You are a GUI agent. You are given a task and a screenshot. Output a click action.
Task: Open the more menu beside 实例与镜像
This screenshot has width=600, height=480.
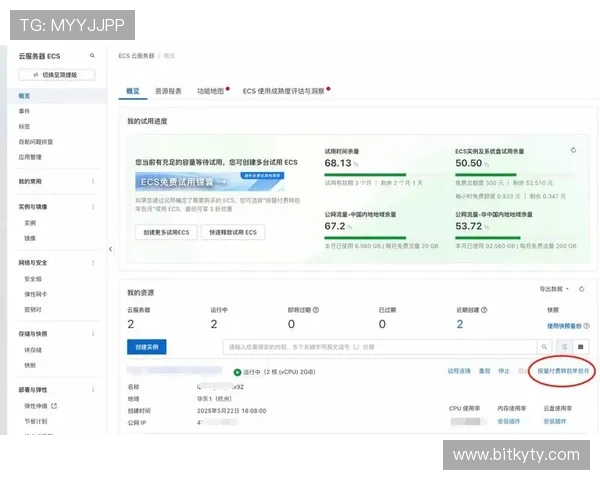(x=93, y=207)
